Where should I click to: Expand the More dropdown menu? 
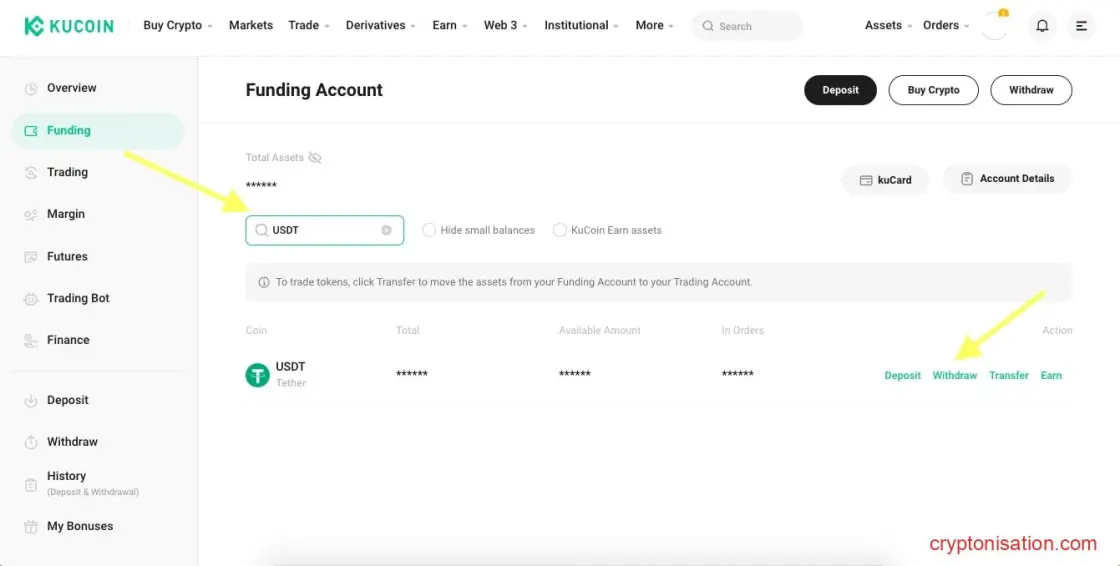(654, 25)
